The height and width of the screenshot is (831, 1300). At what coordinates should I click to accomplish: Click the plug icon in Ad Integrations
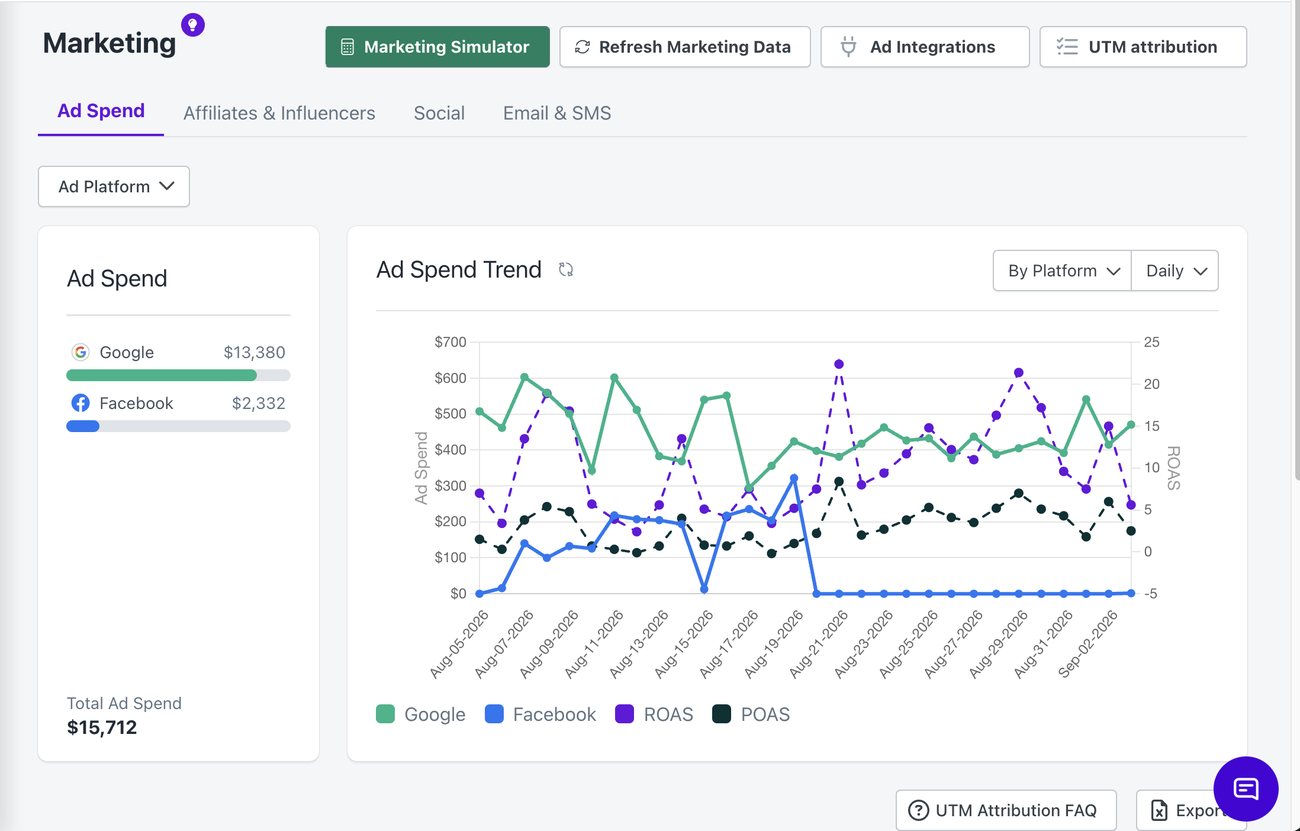[x=848, y=47]
